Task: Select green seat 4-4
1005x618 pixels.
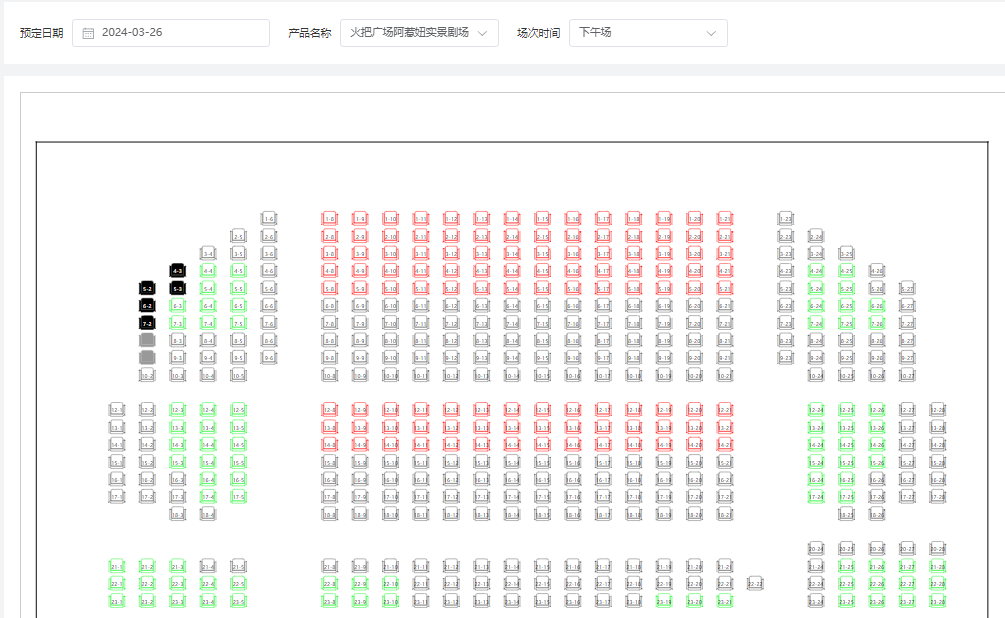Action: (208, 271)
